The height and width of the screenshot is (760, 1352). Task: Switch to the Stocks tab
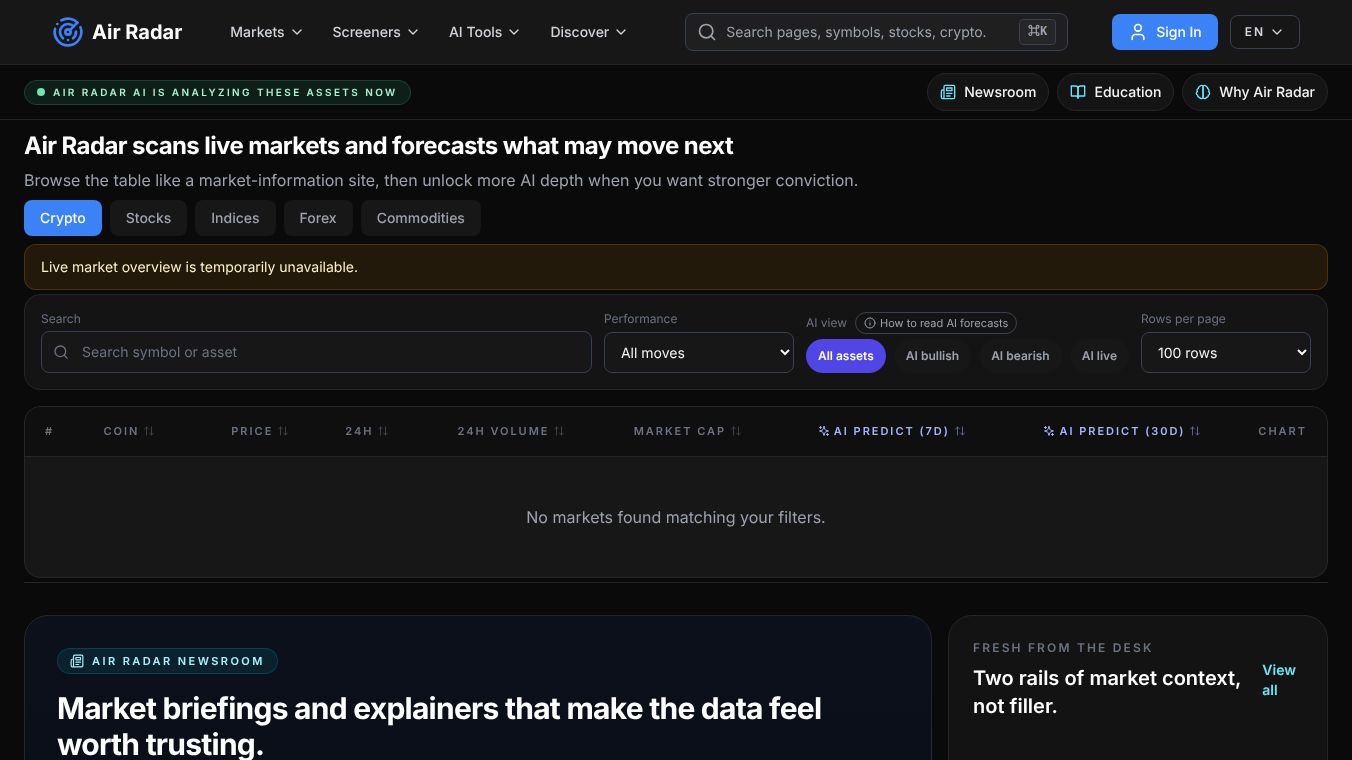[148, 218]
